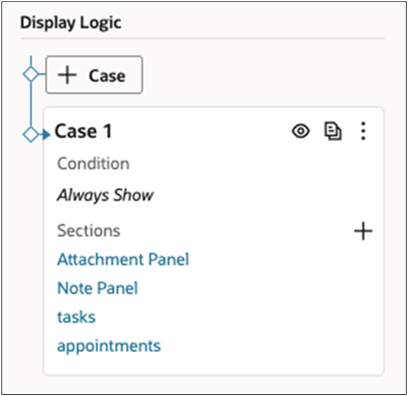Click the plus symbol inside the Case button

67,75
